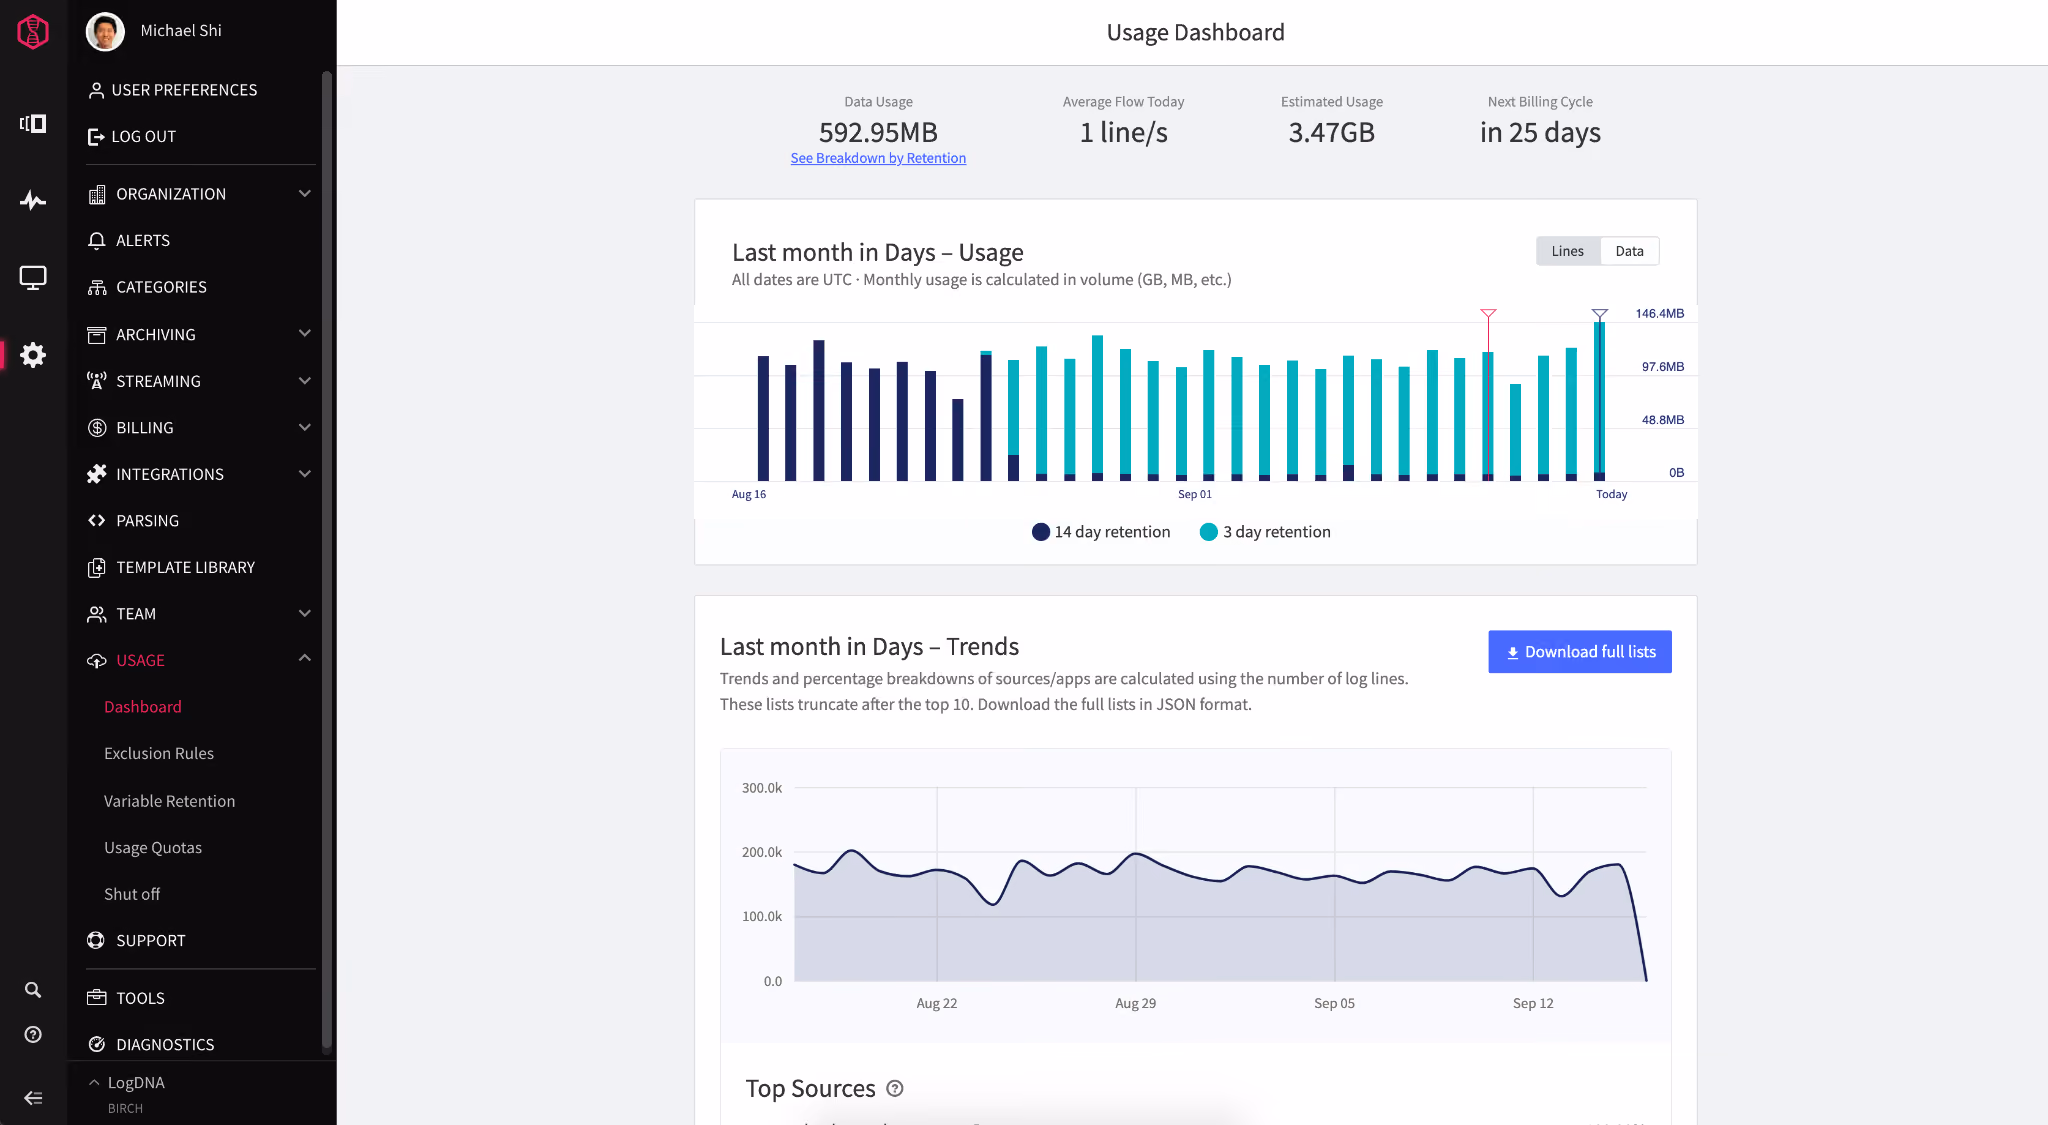Switch usage chart to Data view
The width and height of the screenshot is (2048, 1125).
pos(1629,251)
